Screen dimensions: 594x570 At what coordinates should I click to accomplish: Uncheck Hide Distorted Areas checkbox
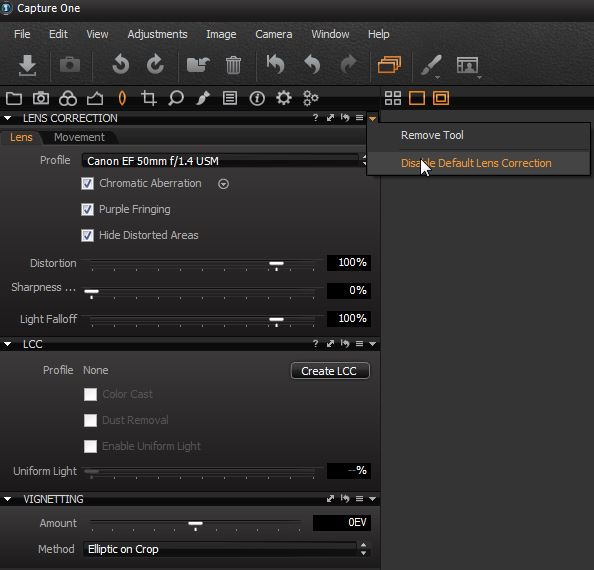pyautogui.click(x=88, y=235)
